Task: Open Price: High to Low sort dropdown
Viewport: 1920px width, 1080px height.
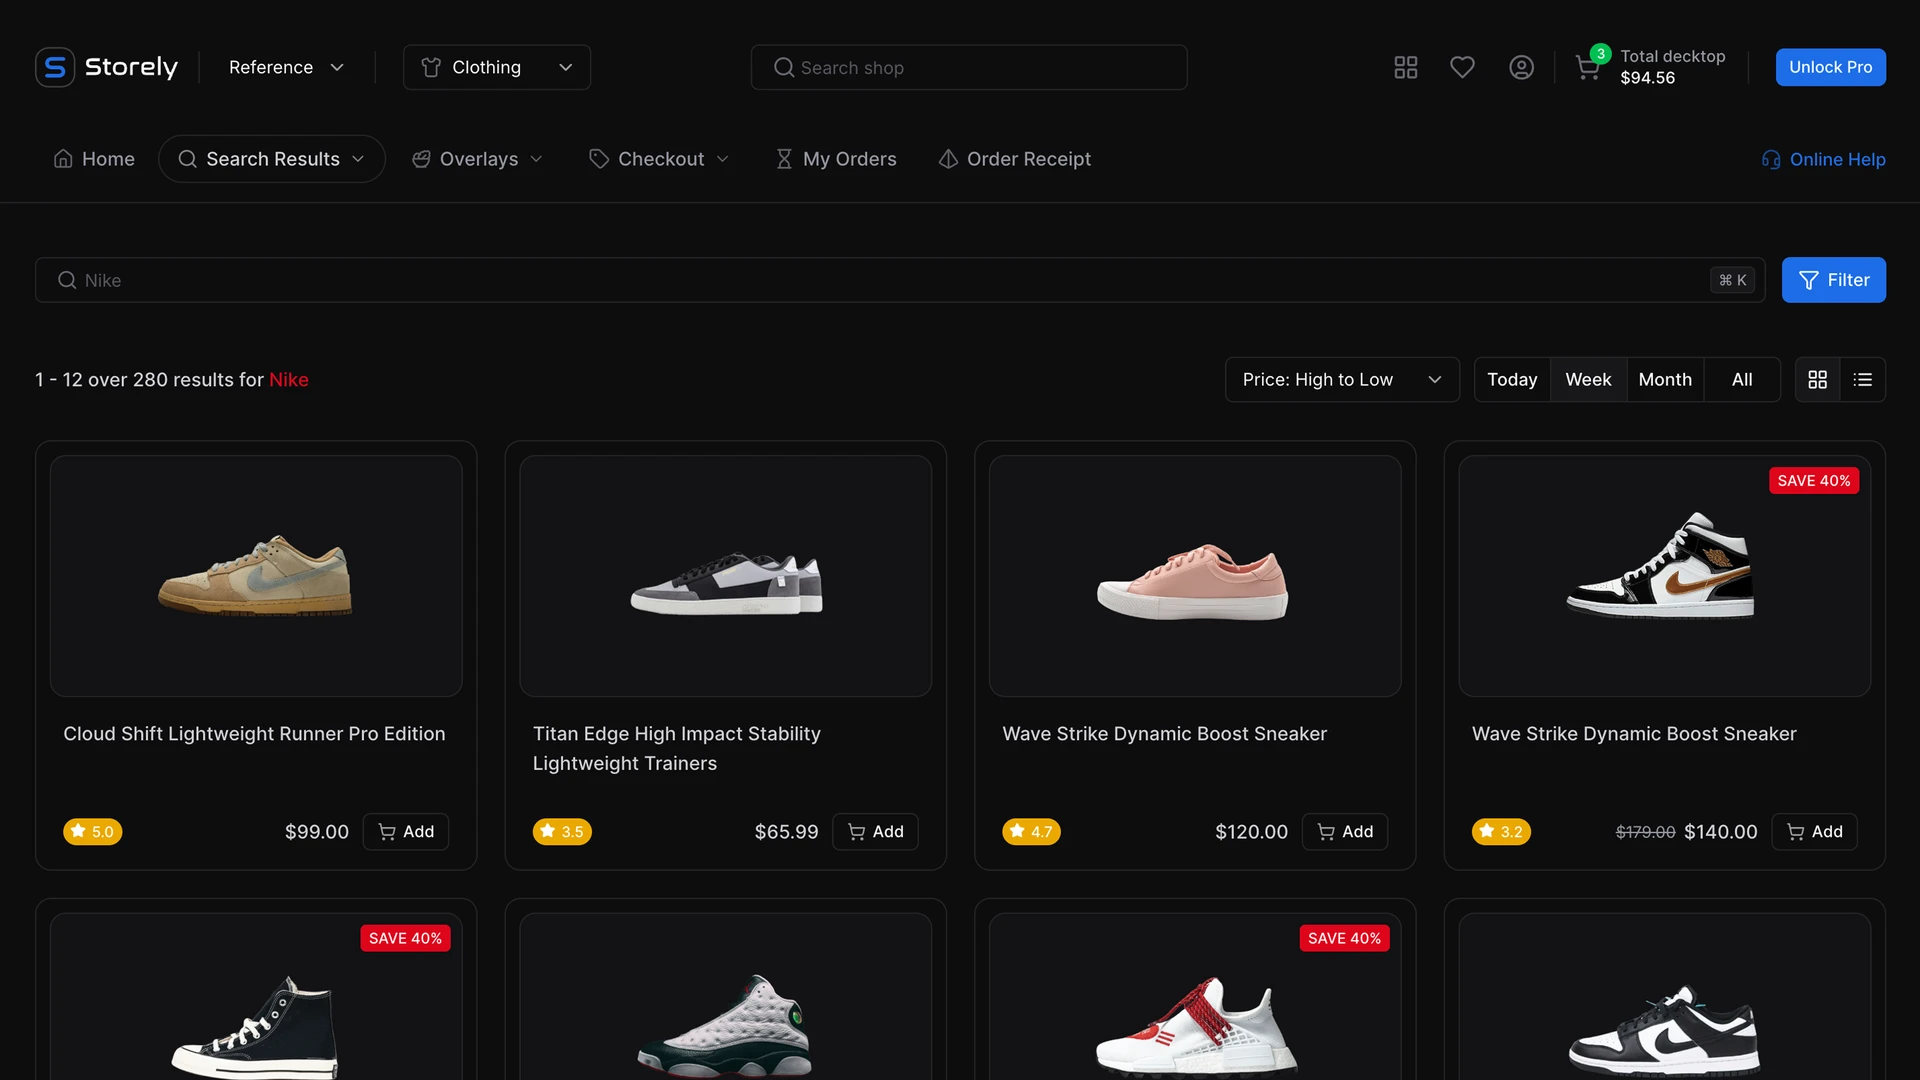Action: 1342,380
